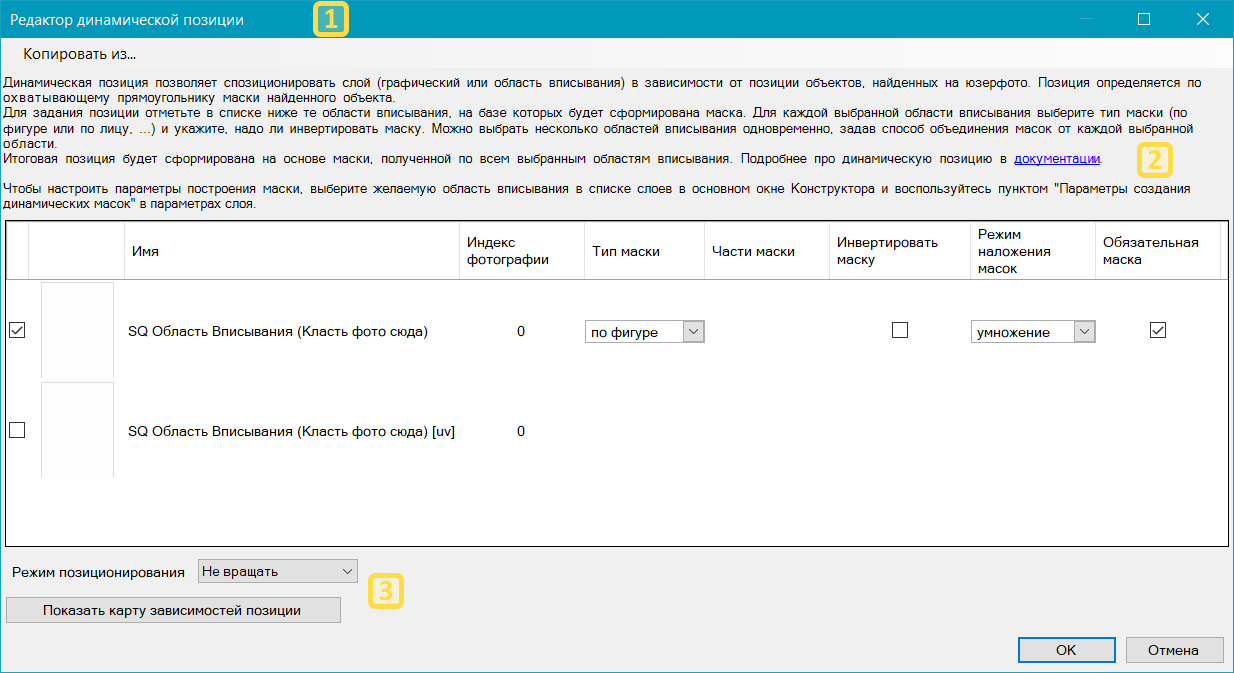Click "Показать карту зависимостей позиции" button
This screenshot has width=1234, height=673.
click(x=172, y=610)
